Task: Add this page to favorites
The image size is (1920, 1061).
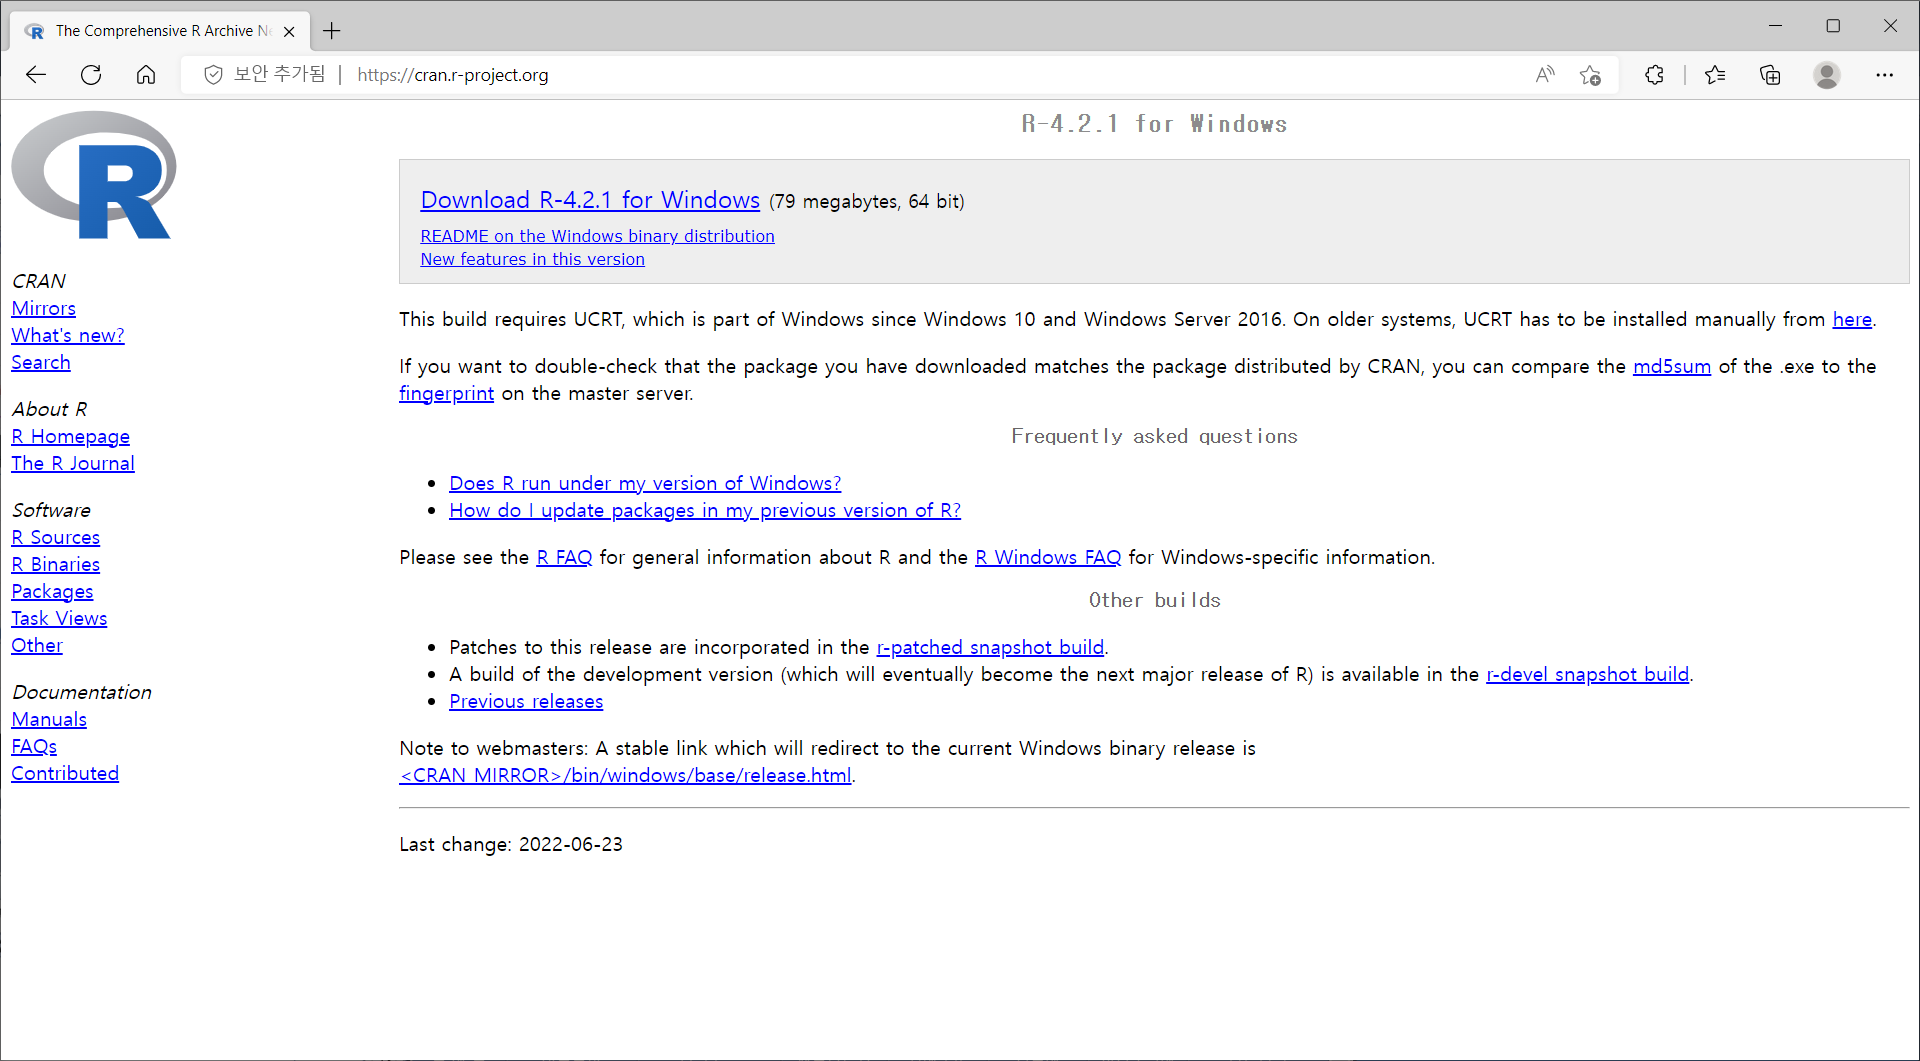Action: pos(1590,75)
